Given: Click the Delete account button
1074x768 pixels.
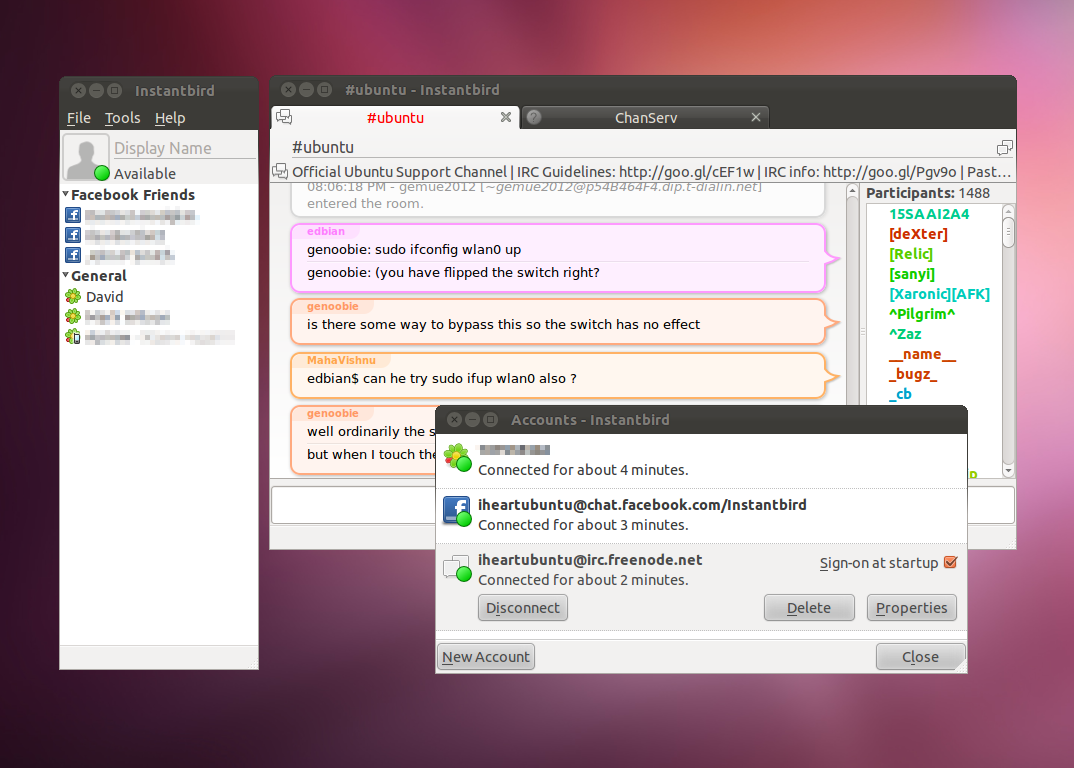Looking at the screenshot, I should tap(809, 608).
